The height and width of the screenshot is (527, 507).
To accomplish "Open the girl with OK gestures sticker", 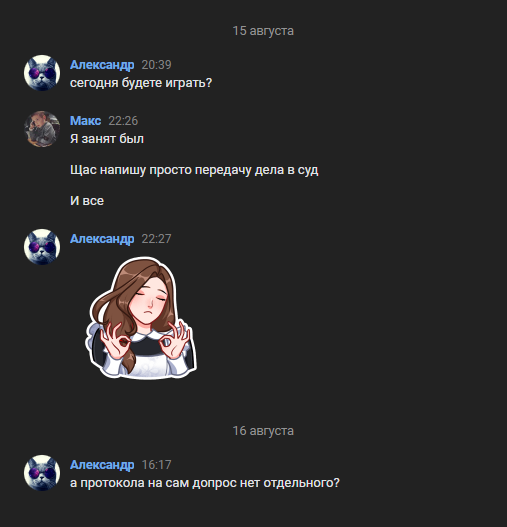I will (x=141, y=318).
